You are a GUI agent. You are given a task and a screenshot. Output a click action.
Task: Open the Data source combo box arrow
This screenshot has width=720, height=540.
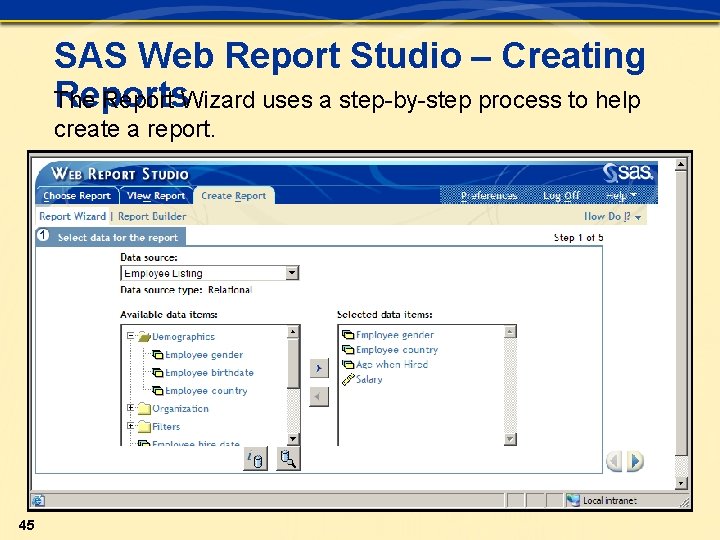[292, 273]
